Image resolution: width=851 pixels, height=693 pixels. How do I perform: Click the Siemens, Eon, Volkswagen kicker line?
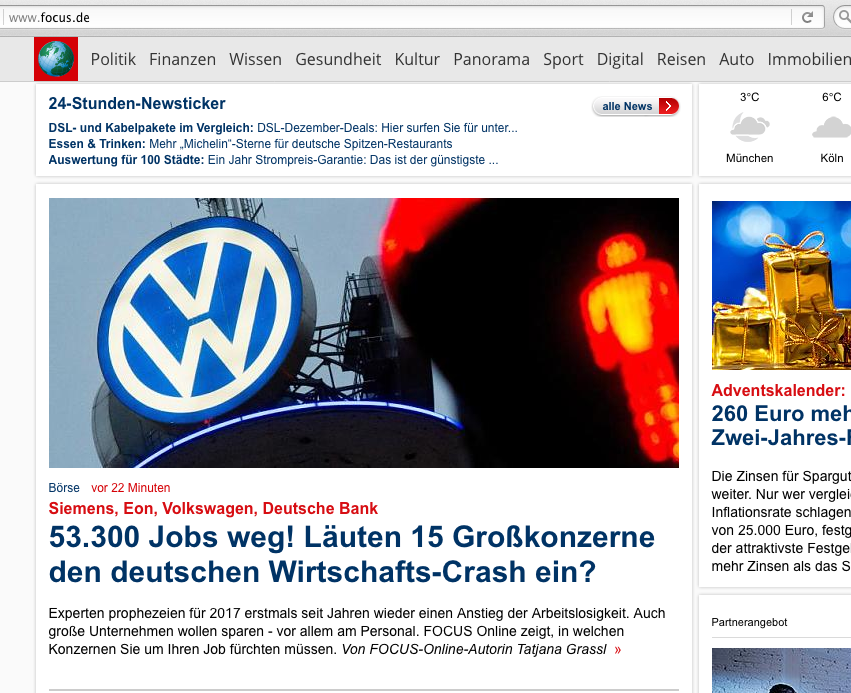[213, 508]
